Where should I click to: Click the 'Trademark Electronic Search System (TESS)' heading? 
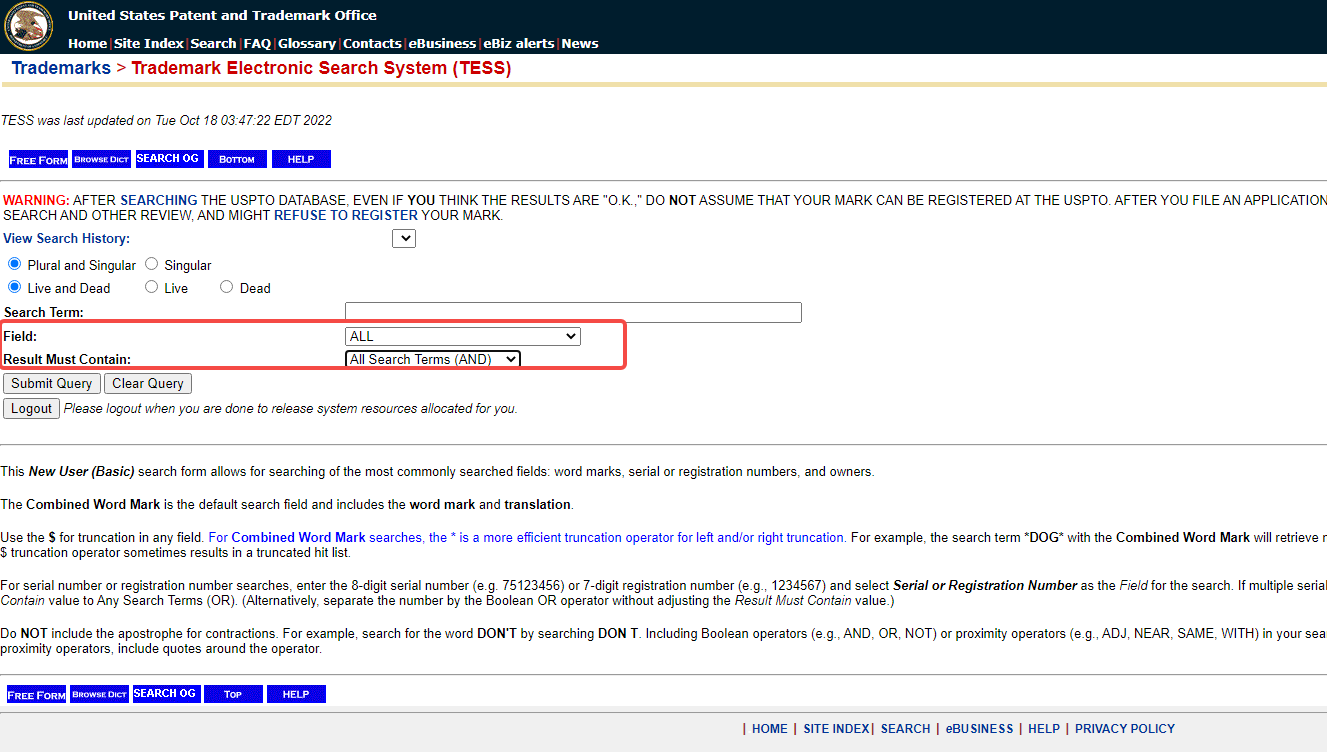pyautogui.click(x=321, y=68)
